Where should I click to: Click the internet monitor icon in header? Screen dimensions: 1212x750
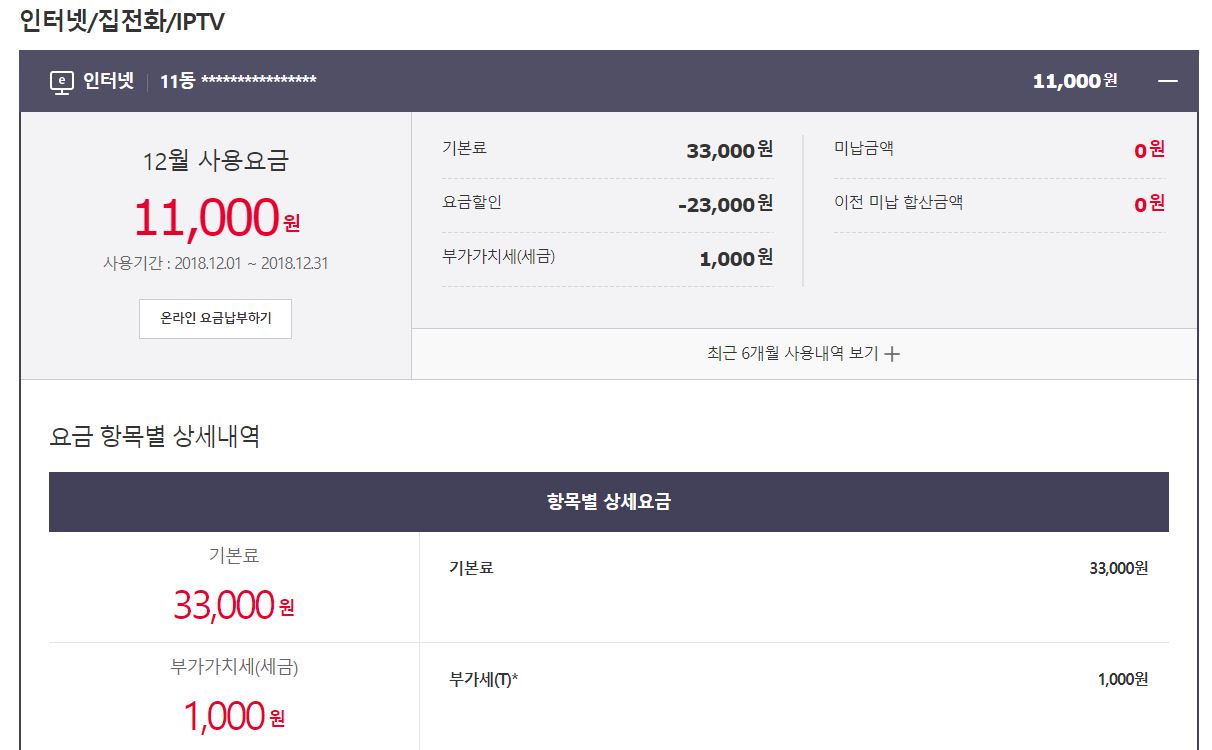point(62,82)
